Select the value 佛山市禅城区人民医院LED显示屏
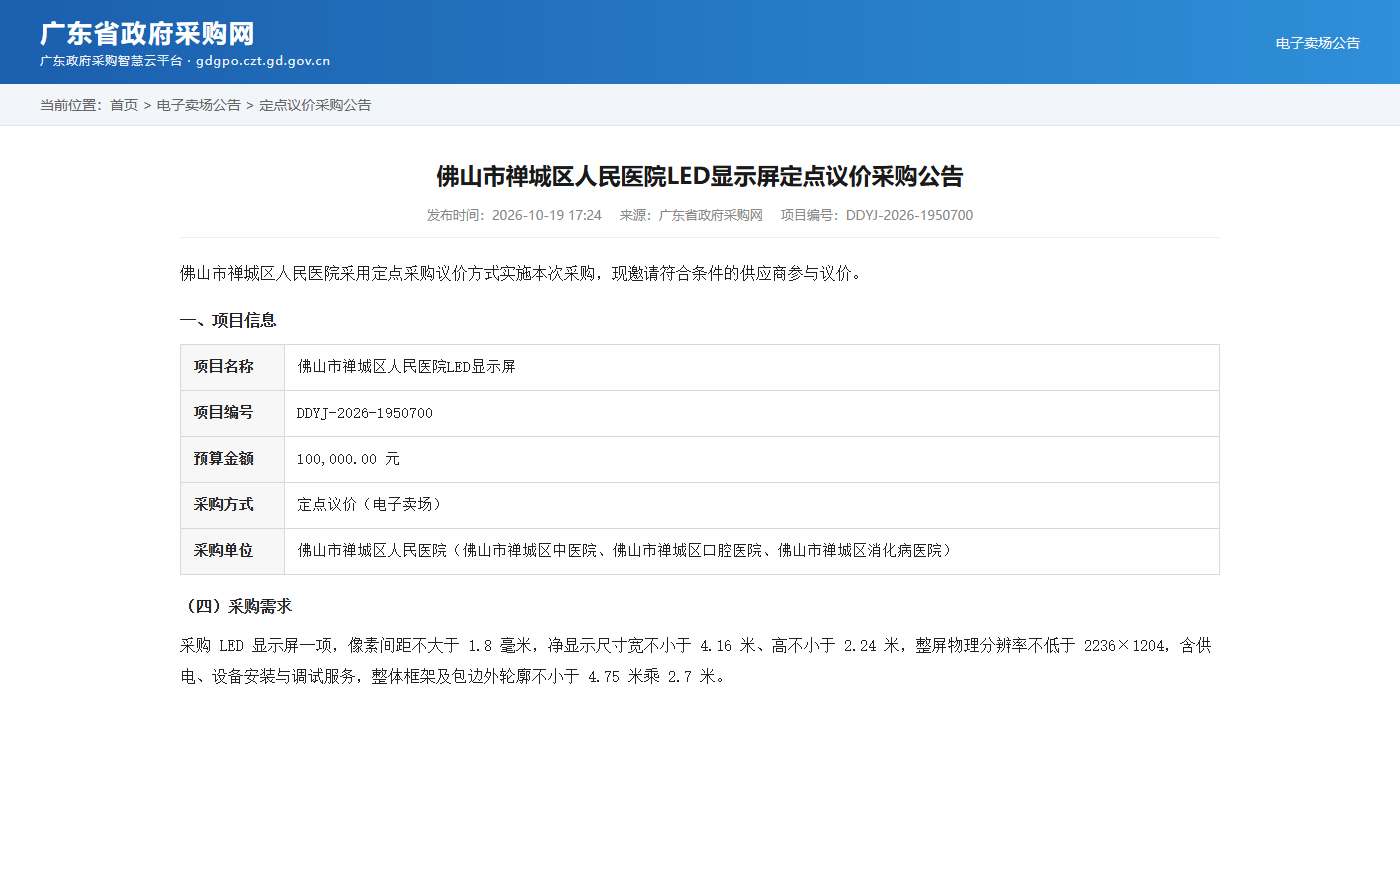1400x880 pixels. (x=407, y=367)
